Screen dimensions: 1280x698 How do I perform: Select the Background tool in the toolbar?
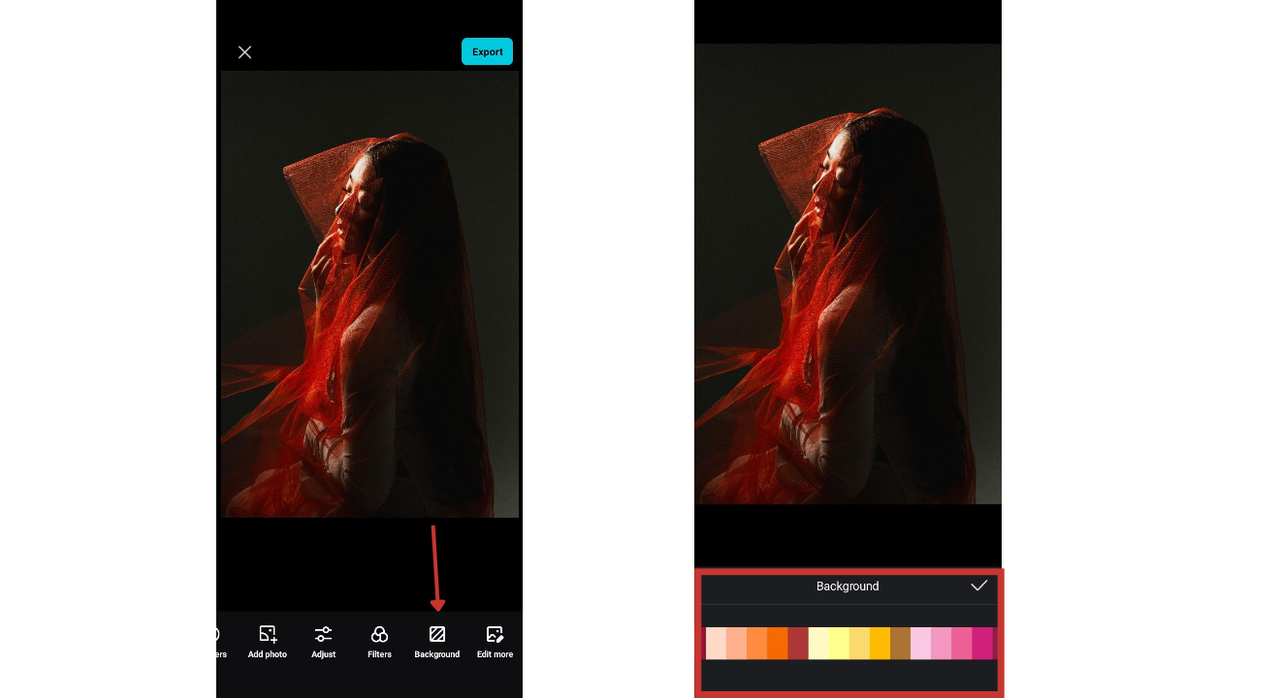(x=437, y=641)
